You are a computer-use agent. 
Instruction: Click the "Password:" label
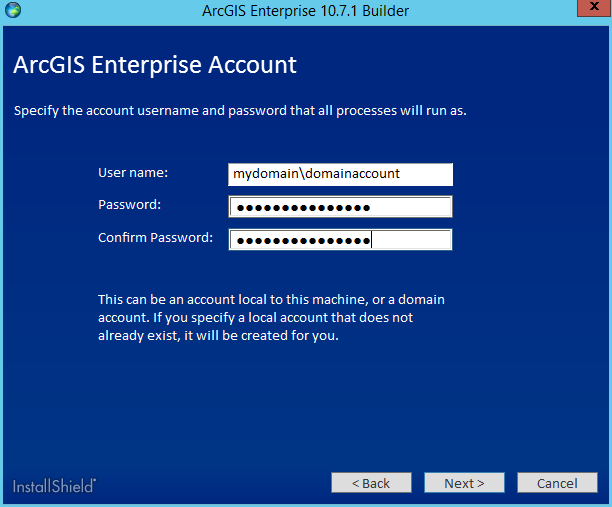pyautogui.click(x=130, y=205)
